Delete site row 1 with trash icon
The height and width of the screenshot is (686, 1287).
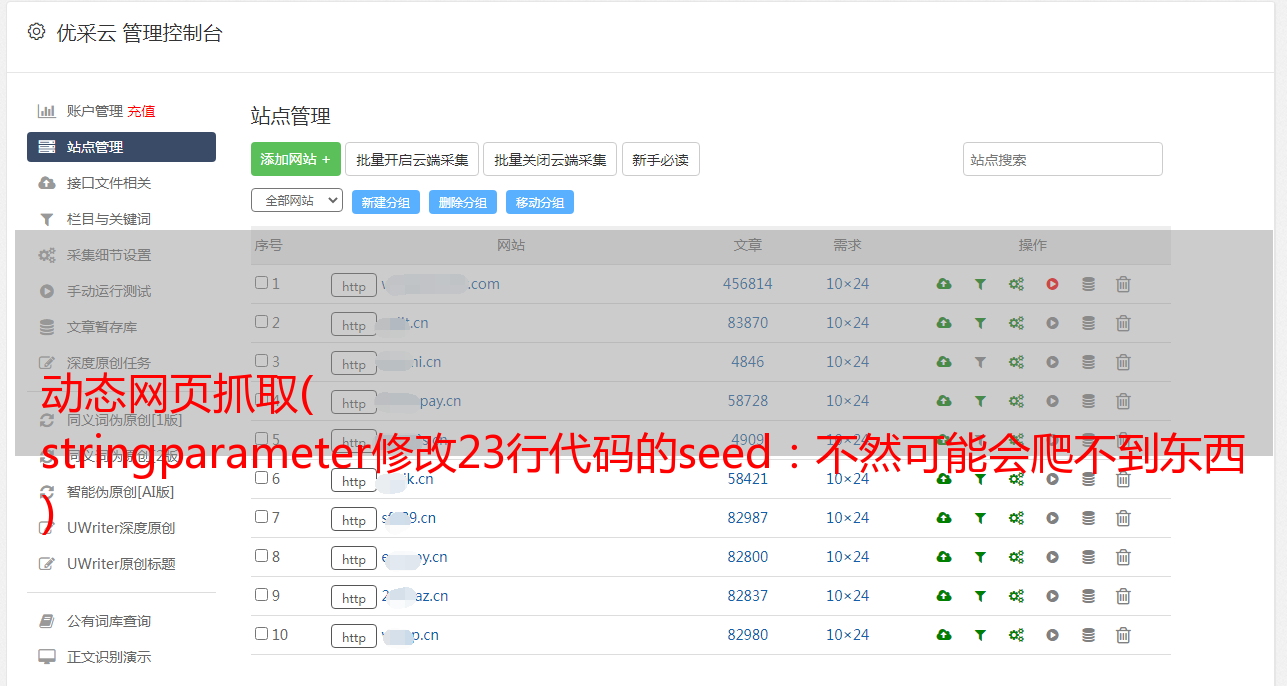pos(1123,284)
